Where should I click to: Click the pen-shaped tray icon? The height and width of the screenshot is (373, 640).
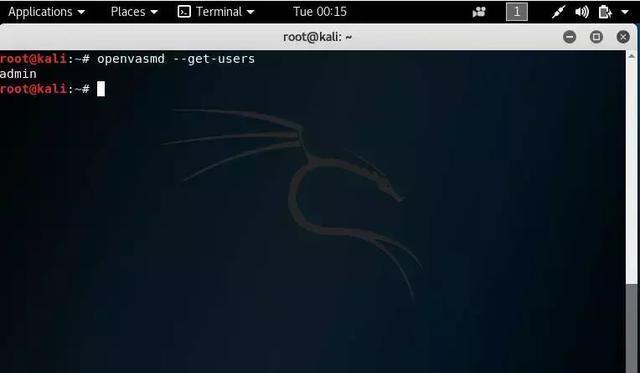(558, 12)
